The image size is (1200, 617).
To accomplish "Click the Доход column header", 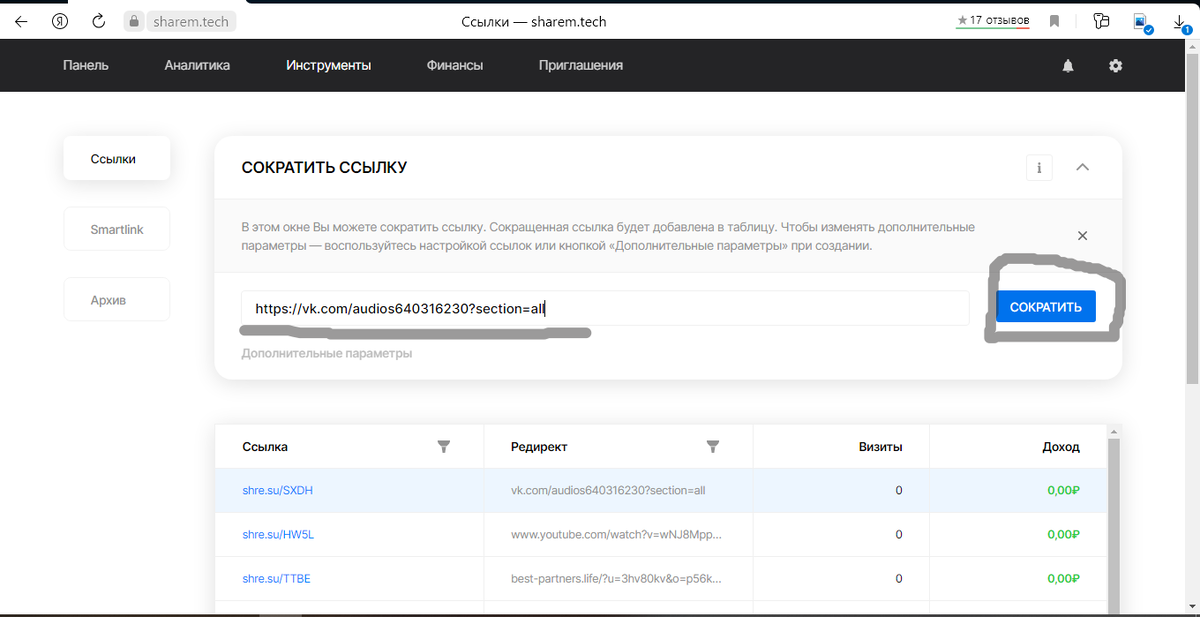I will coord(1061,447).
